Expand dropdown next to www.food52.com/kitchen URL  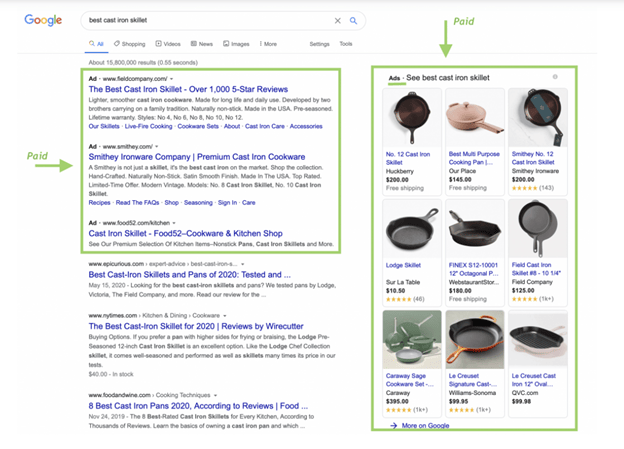point(174,223)
